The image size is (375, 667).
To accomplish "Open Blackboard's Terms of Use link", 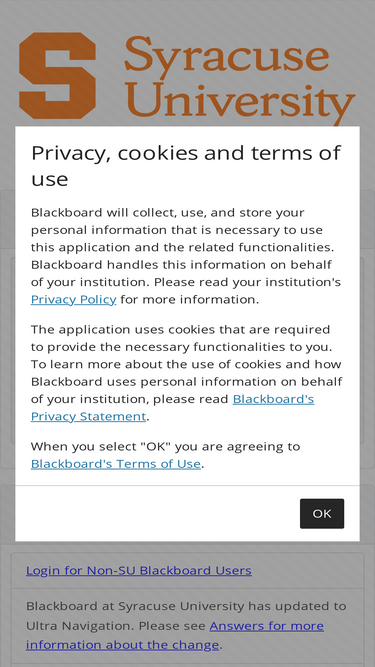I will coord(116,464).
